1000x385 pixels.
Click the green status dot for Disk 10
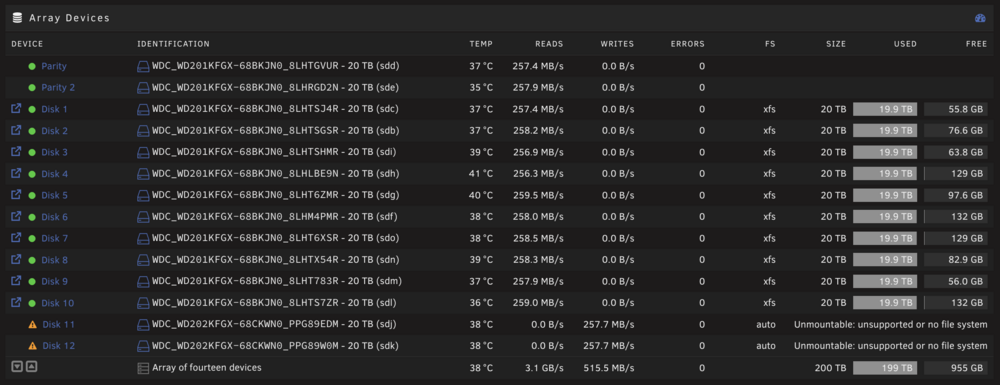(x=32, y=303)
